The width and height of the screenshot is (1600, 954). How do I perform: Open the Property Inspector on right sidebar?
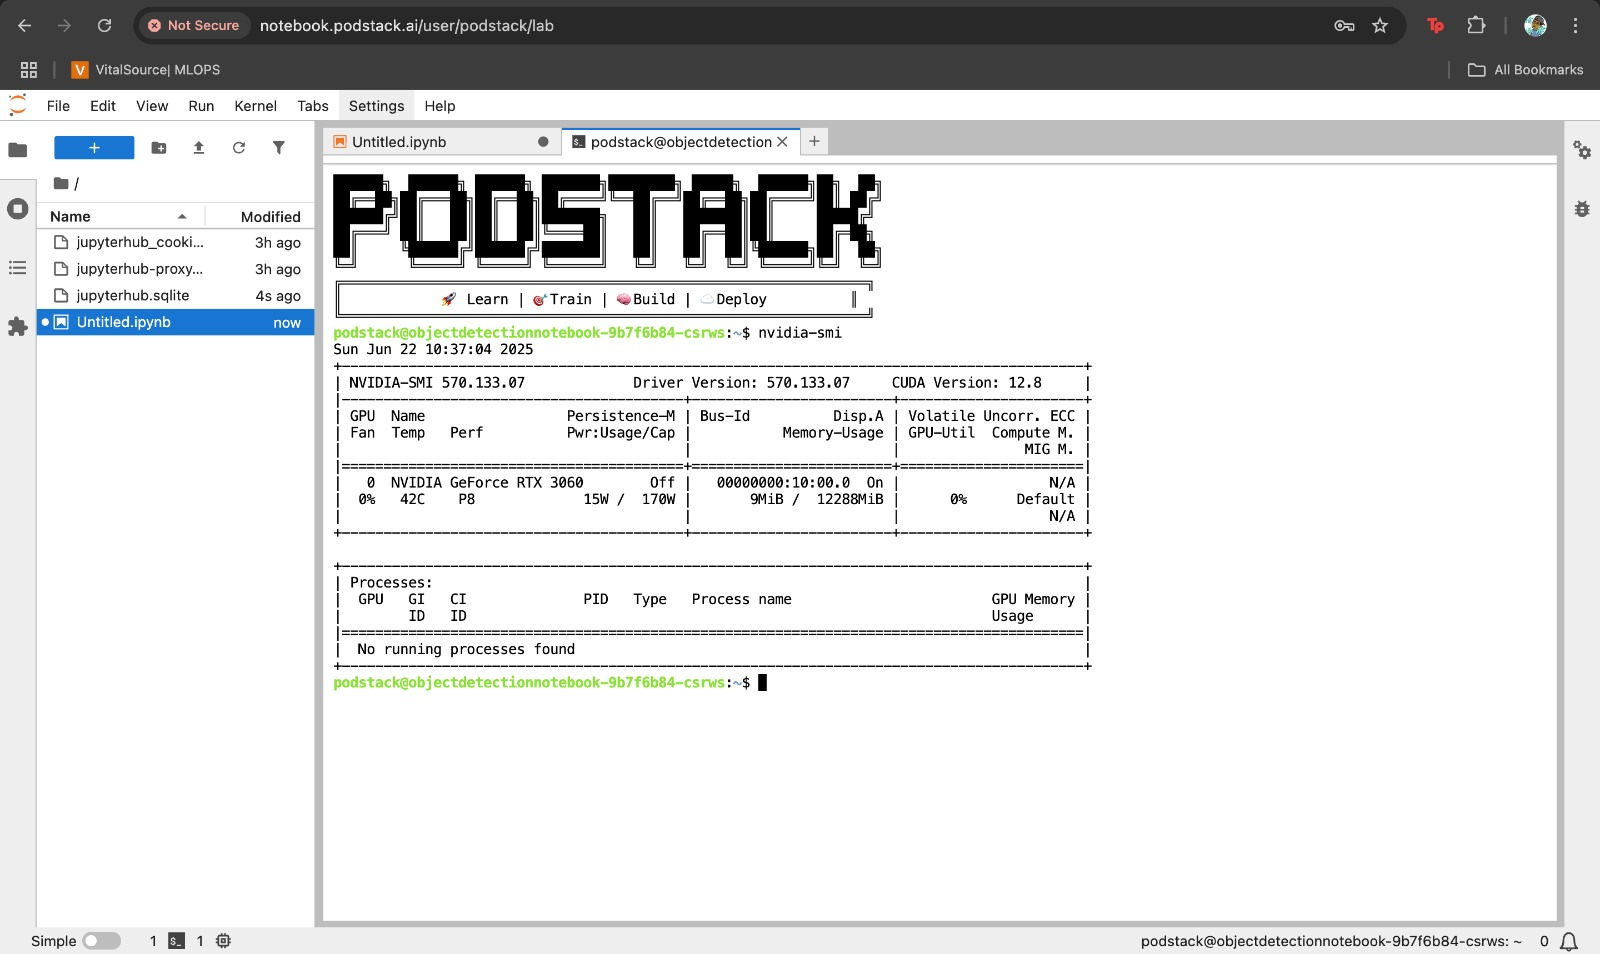[1582, 150]
